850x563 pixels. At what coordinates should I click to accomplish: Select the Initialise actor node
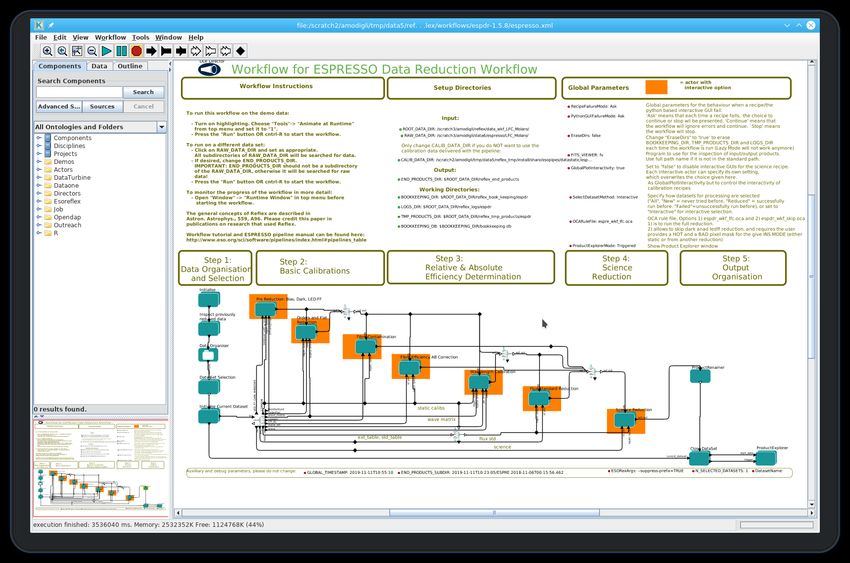209,300
